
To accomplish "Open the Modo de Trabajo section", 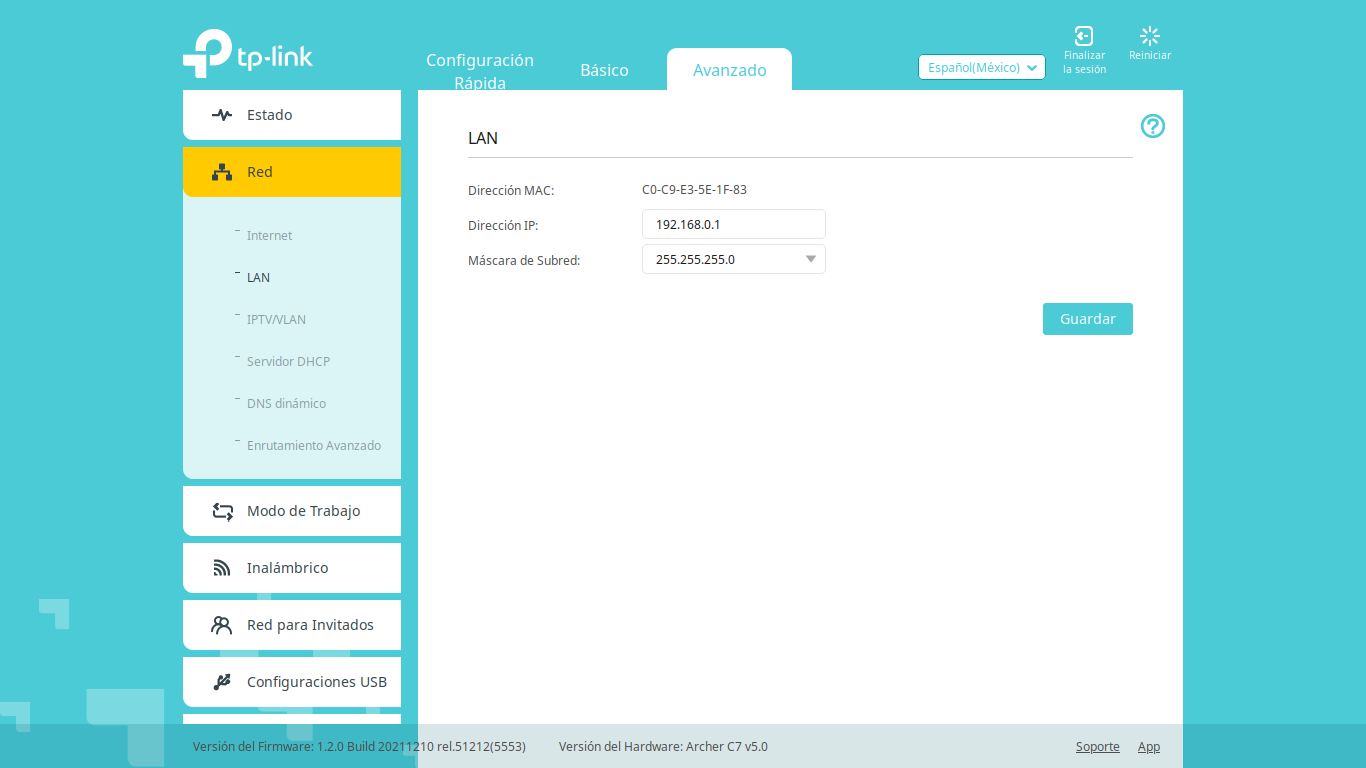I will [x=292, y=511].
